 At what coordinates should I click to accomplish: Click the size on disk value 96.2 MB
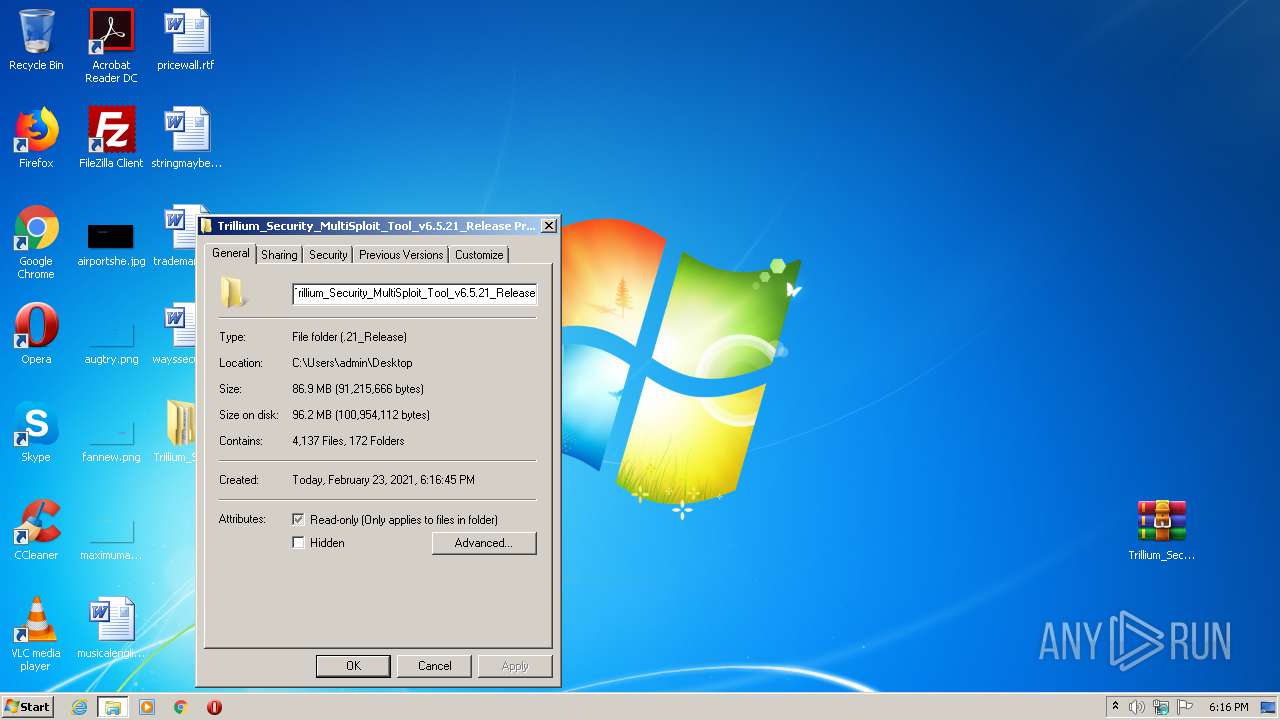[x=361, y=415]
